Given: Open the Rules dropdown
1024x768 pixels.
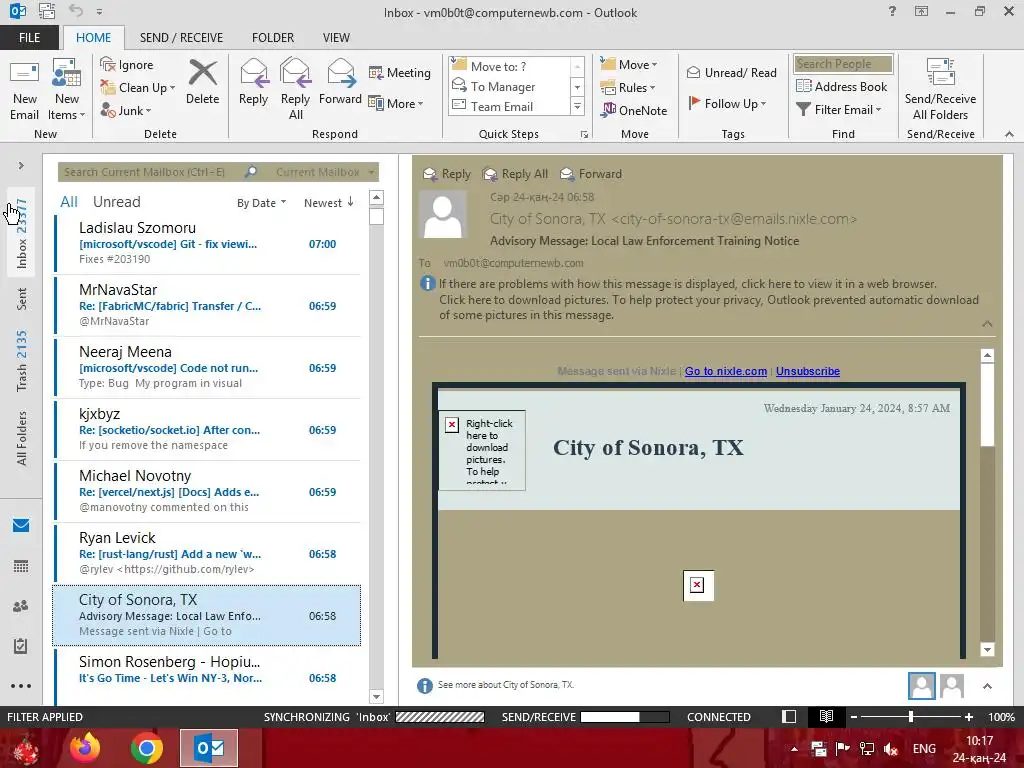Looking at the screenshot, I should coord(627,88).
